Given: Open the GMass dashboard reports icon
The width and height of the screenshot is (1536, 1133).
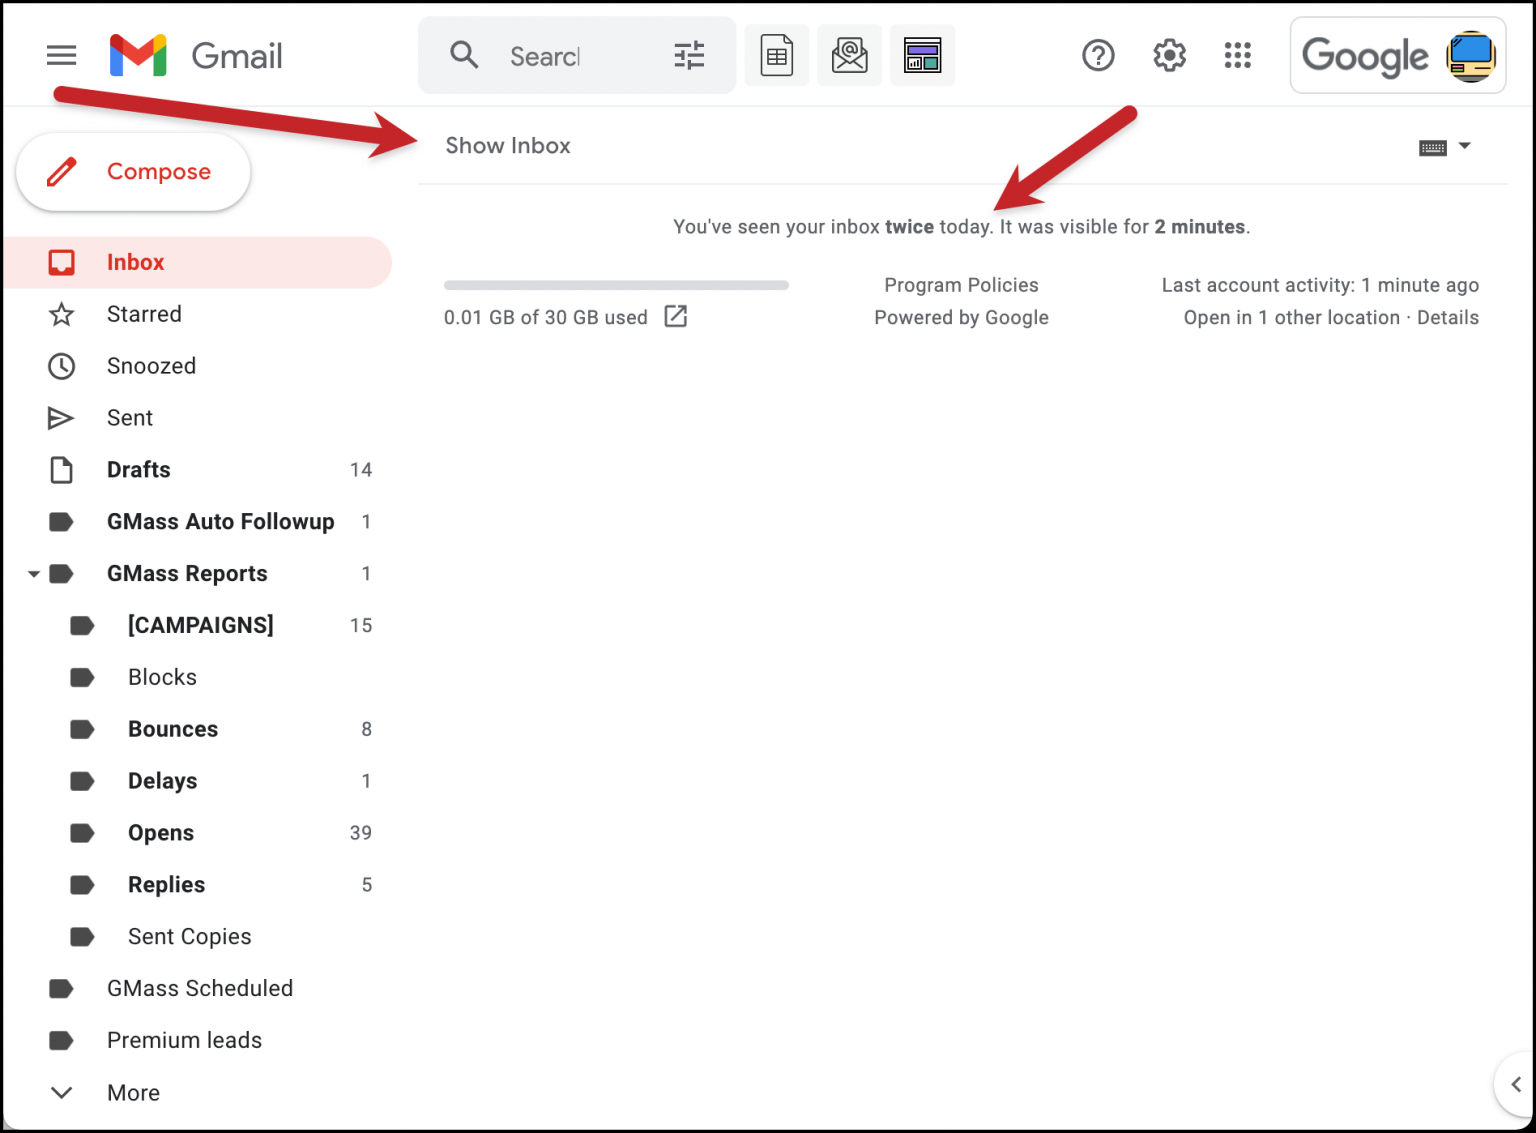Looking at the screenshot, I should pos(922,55).
